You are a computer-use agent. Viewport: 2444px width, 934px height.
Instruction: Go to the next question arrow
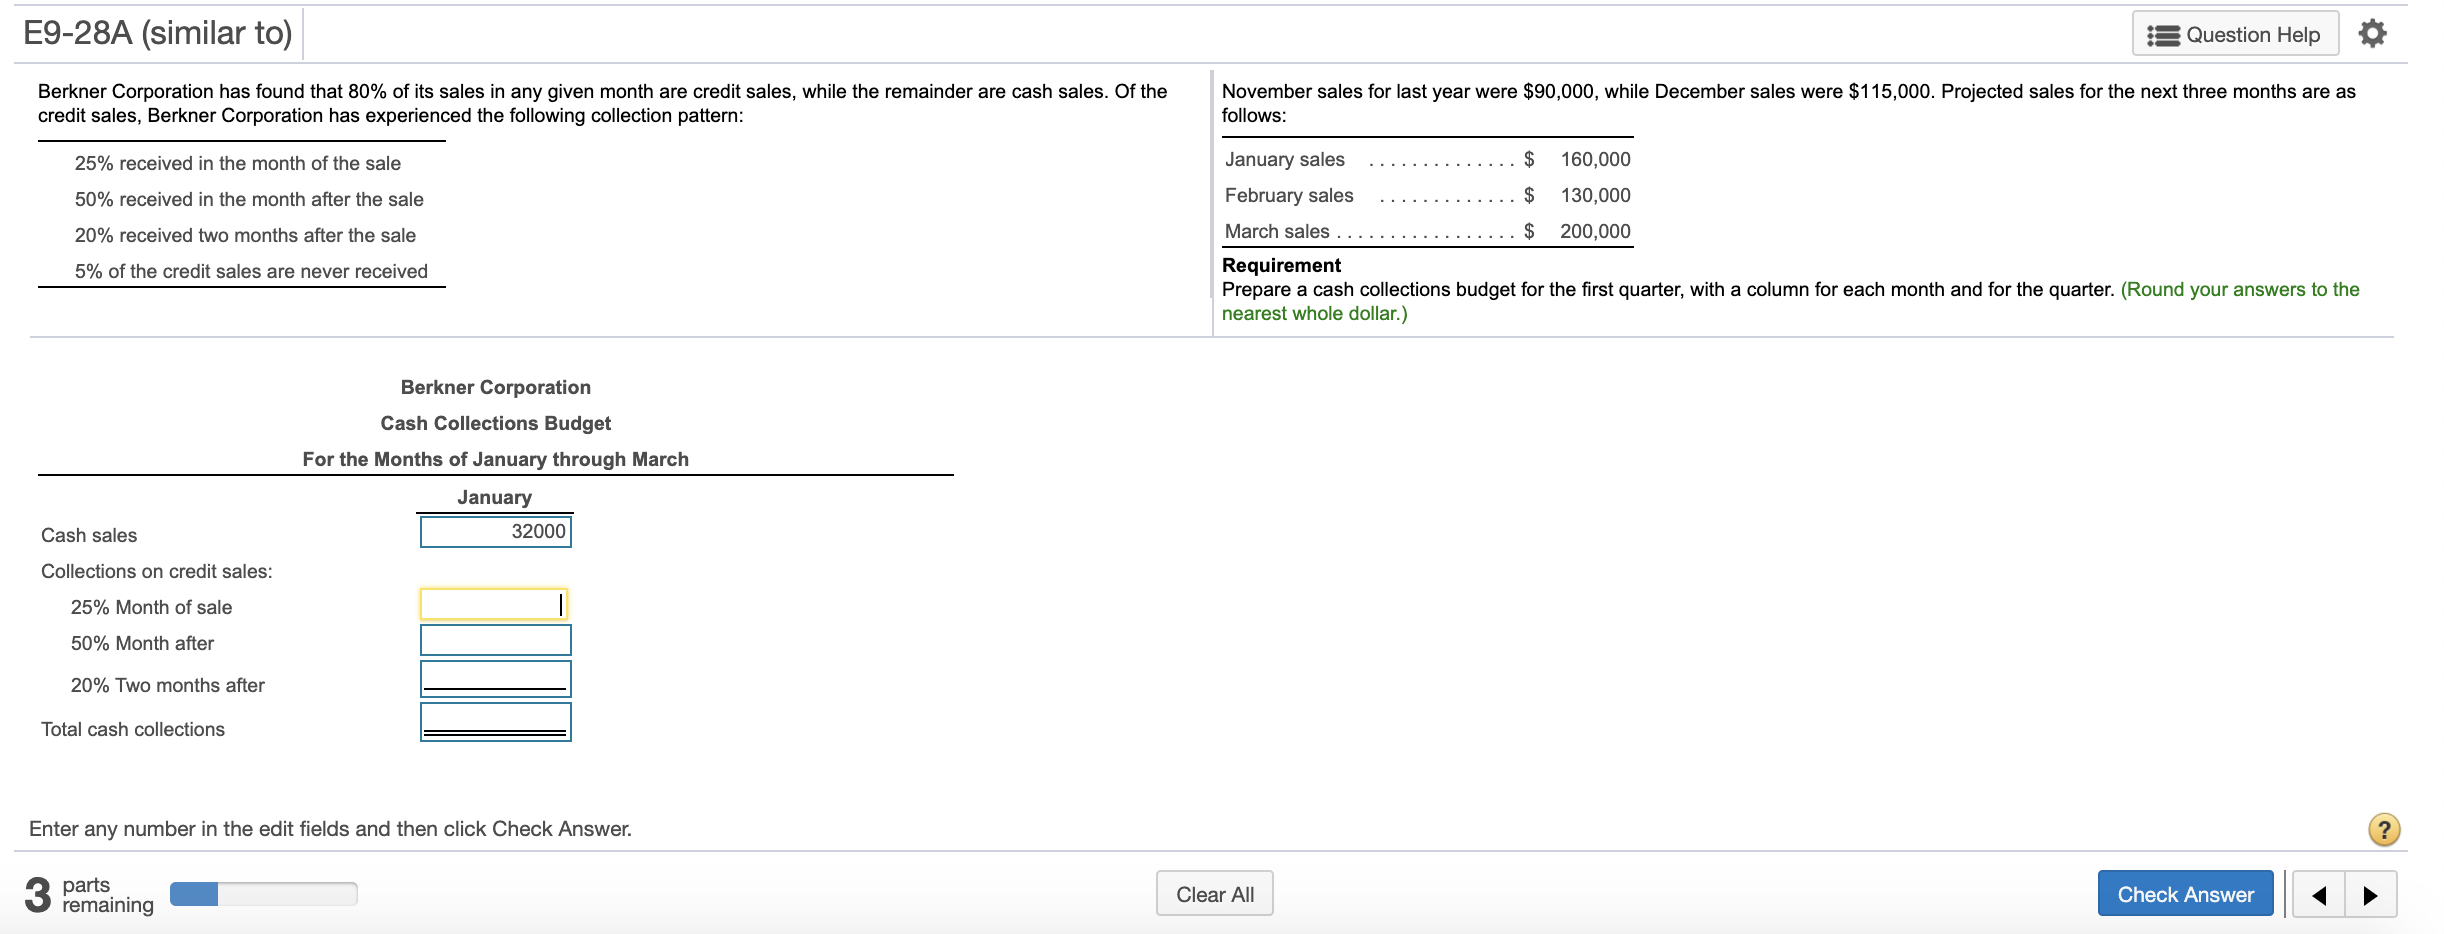coord(2370,895)
